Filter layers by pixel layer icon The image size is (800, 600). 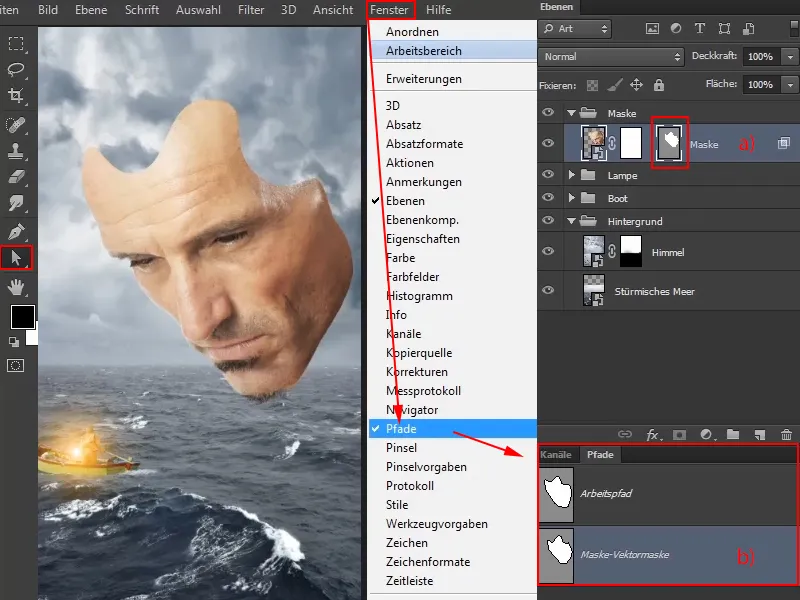652,29
